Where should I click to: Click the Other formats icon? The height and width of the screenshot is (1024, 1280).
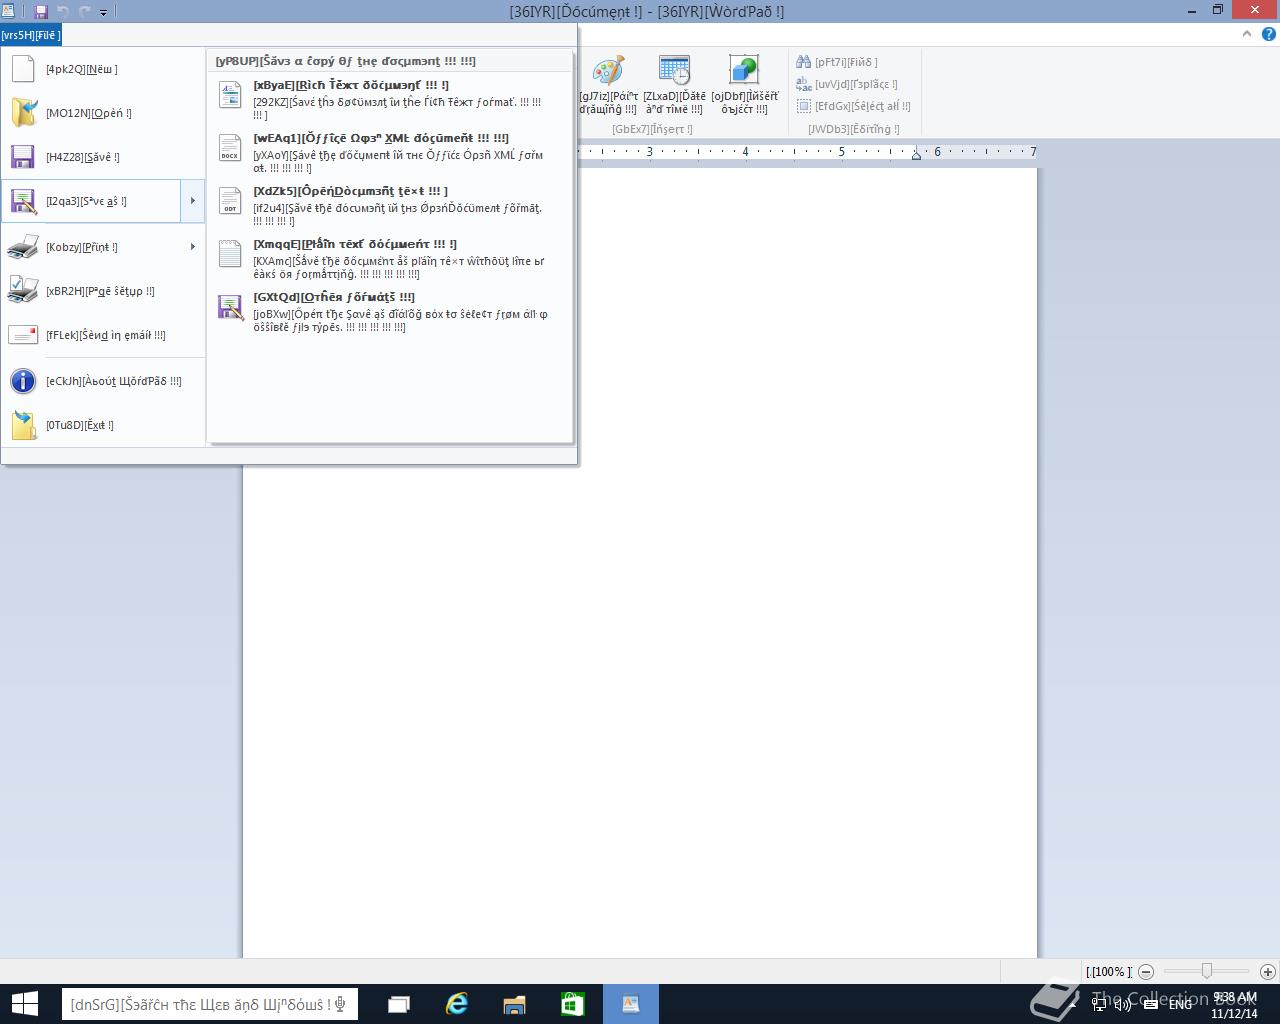tap(231, 307)
